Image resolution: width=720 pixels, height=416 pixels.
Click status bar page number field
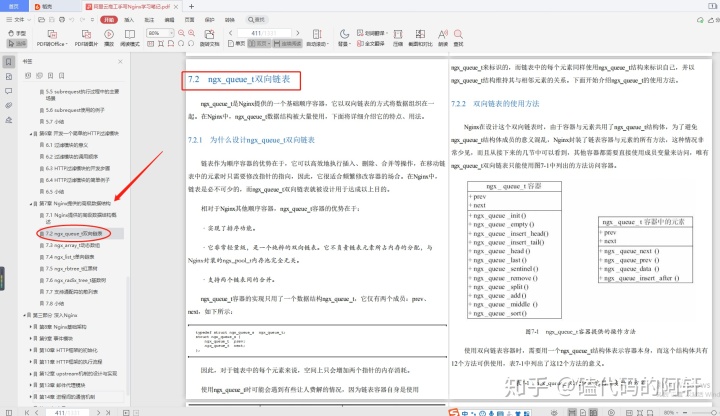pos(66,412)
